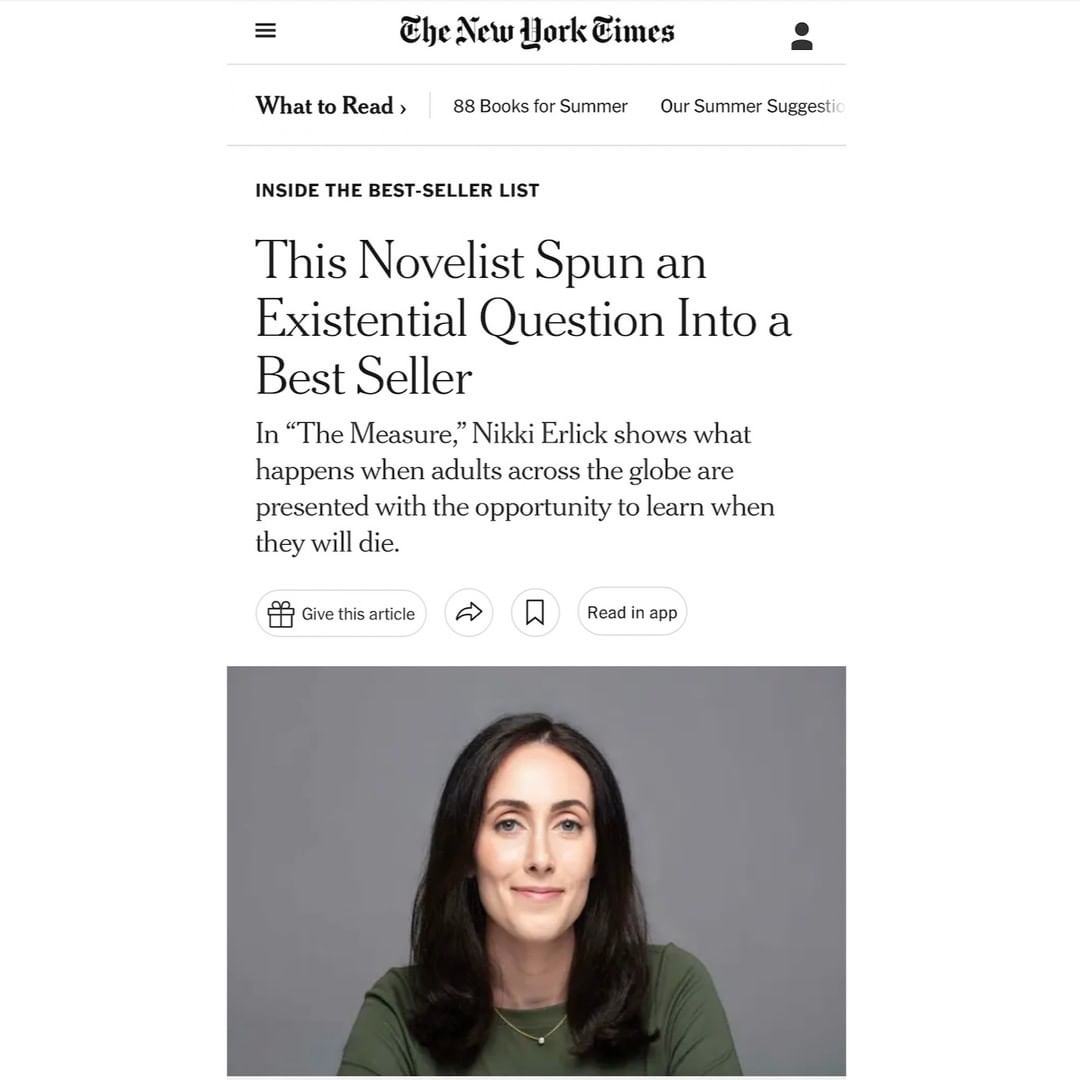Click the Inside the Best-Seller List label
Viewport: 1080px width, 1080px height.
(397, 190)
